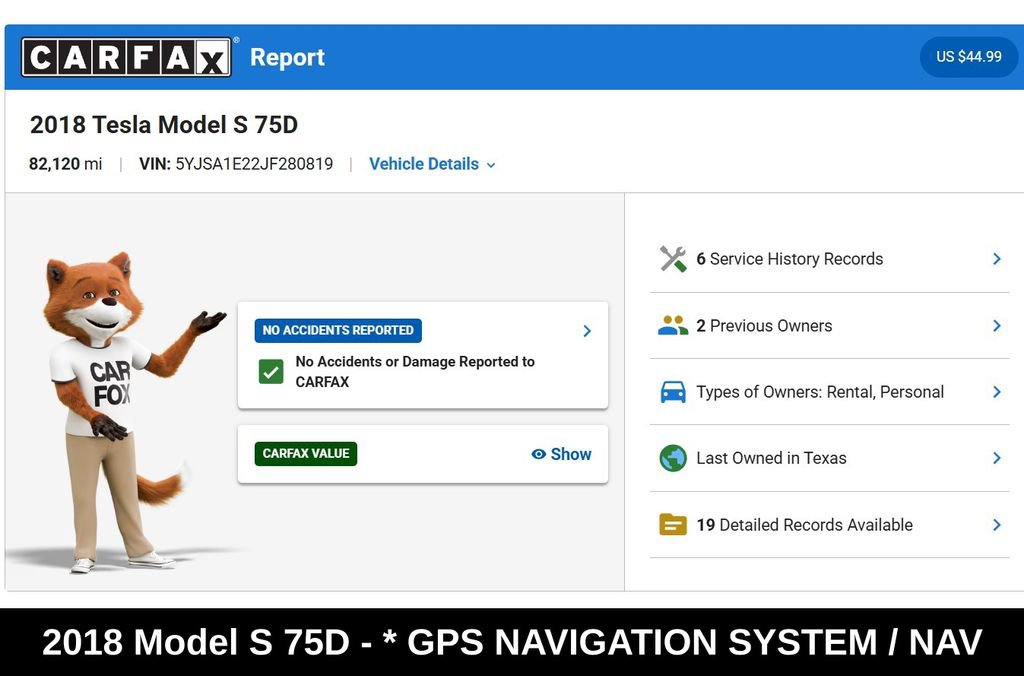Image resolution: width=1024 pixels, height=676 pixels.
Task: Click the CARFAX VALUE badge
Action: click(306, 453)
